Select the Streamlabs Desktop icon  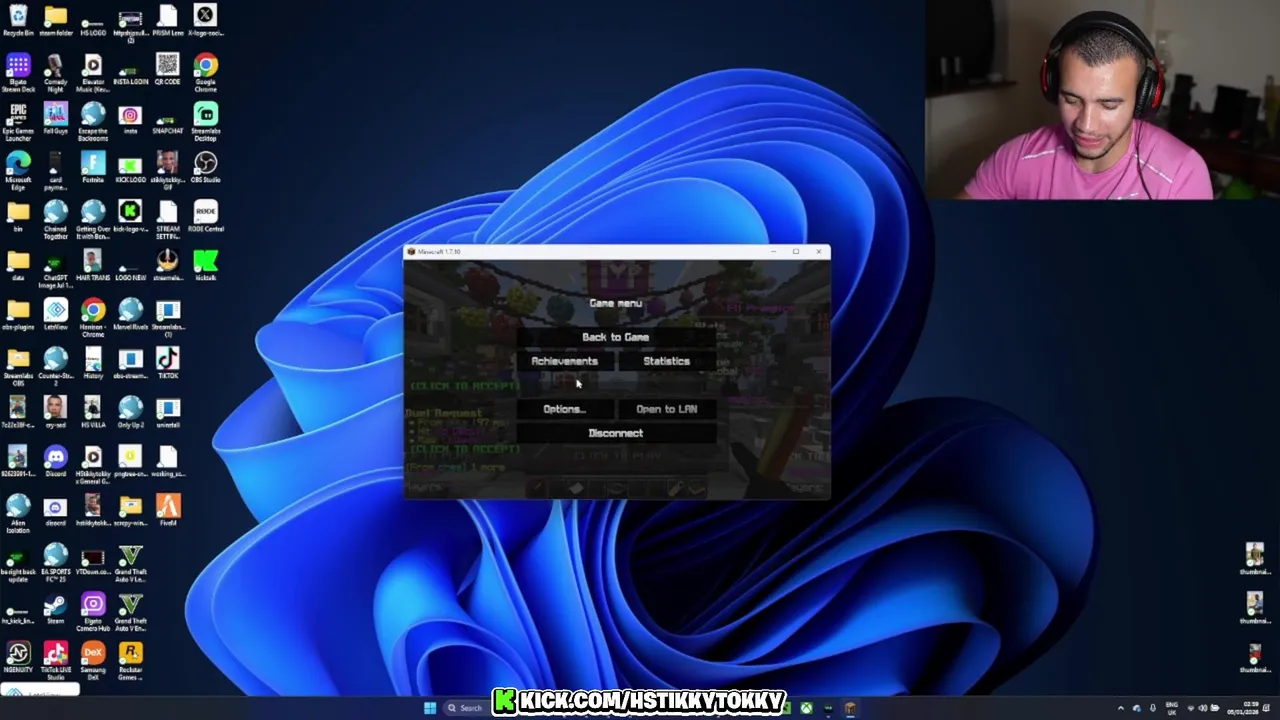tap(205, 122)
